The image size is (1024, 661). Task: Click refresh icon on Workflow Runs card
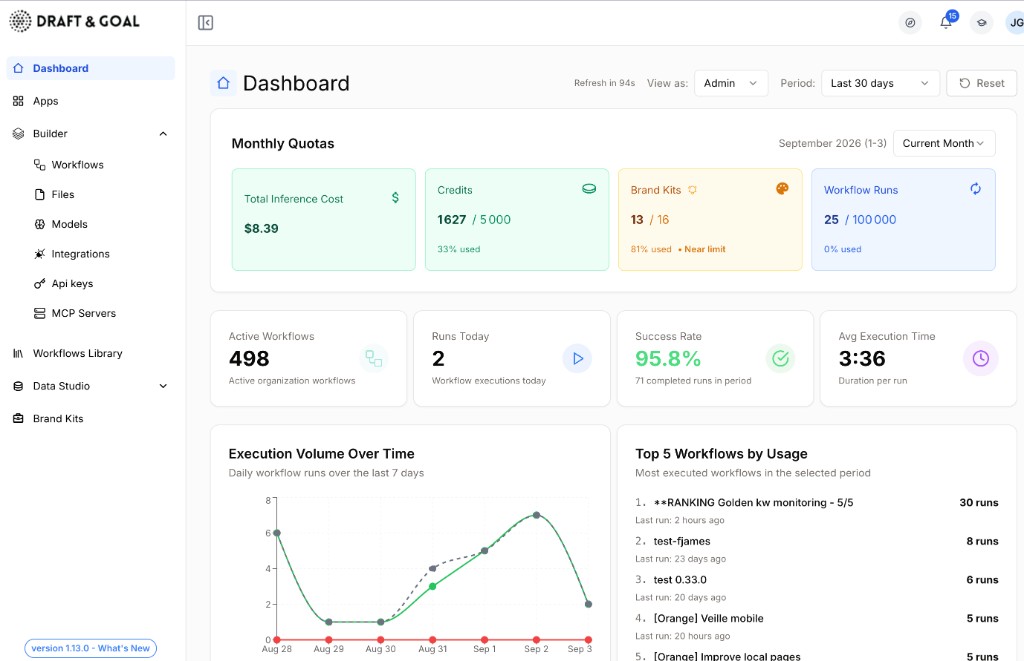click(975, 189)
